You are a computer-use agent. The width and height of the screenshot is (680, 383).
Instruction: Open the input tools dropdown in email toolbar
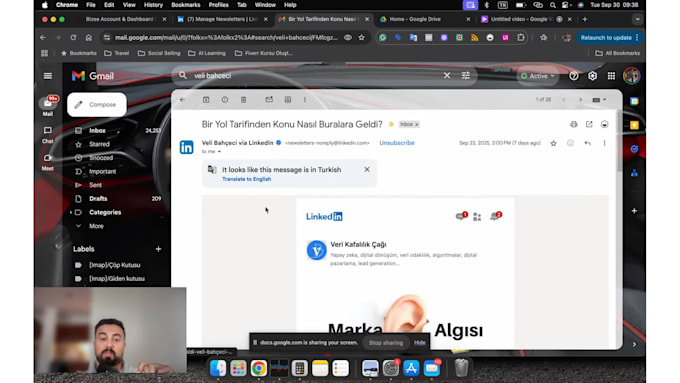(x=599, y=100)
